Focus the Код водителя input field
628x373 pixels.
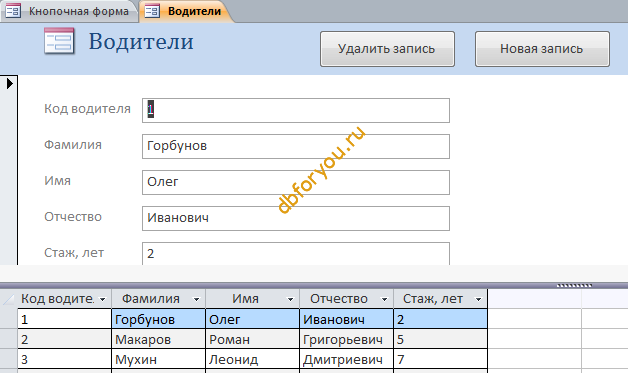(296, 110)
